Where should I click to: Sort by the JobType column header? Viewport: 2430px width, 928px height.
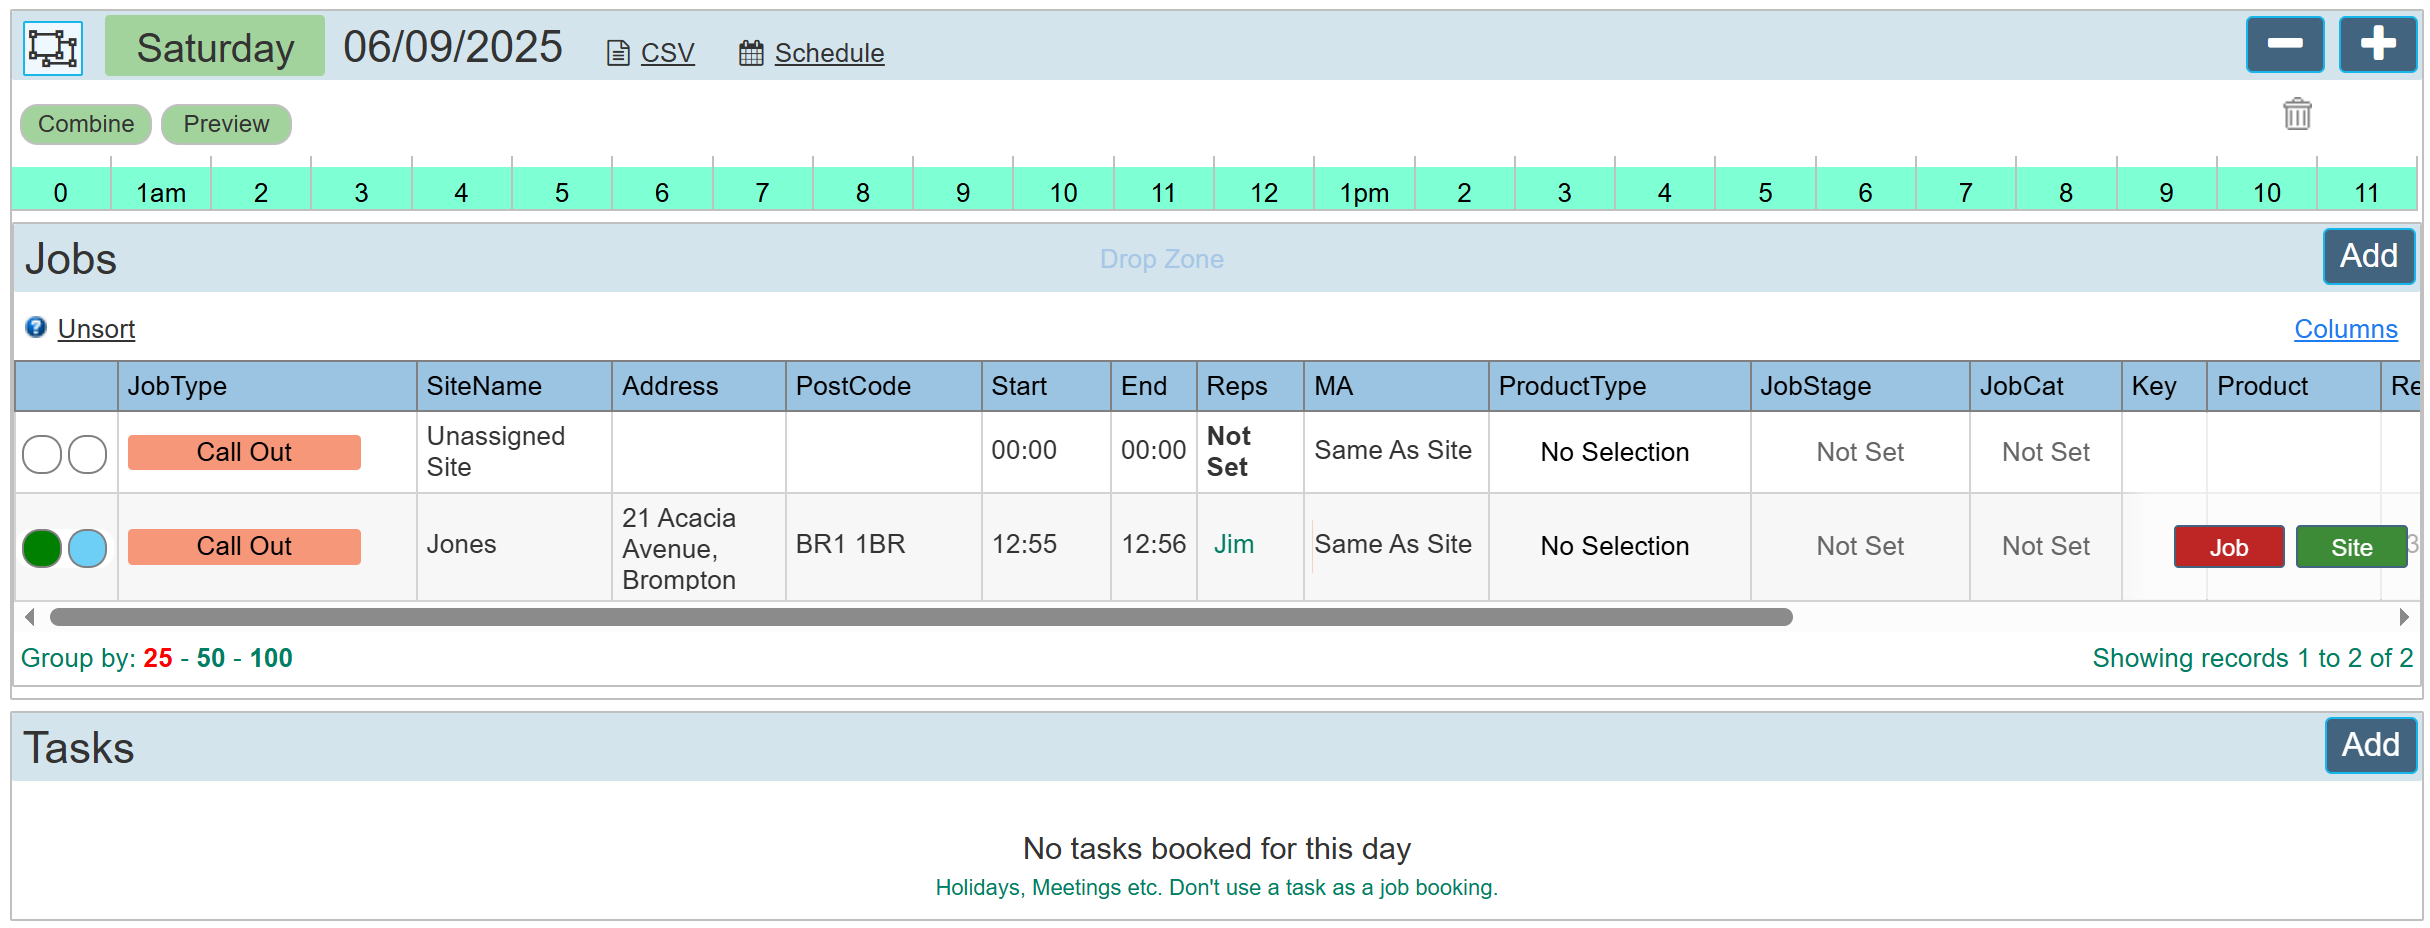point(177,386)
